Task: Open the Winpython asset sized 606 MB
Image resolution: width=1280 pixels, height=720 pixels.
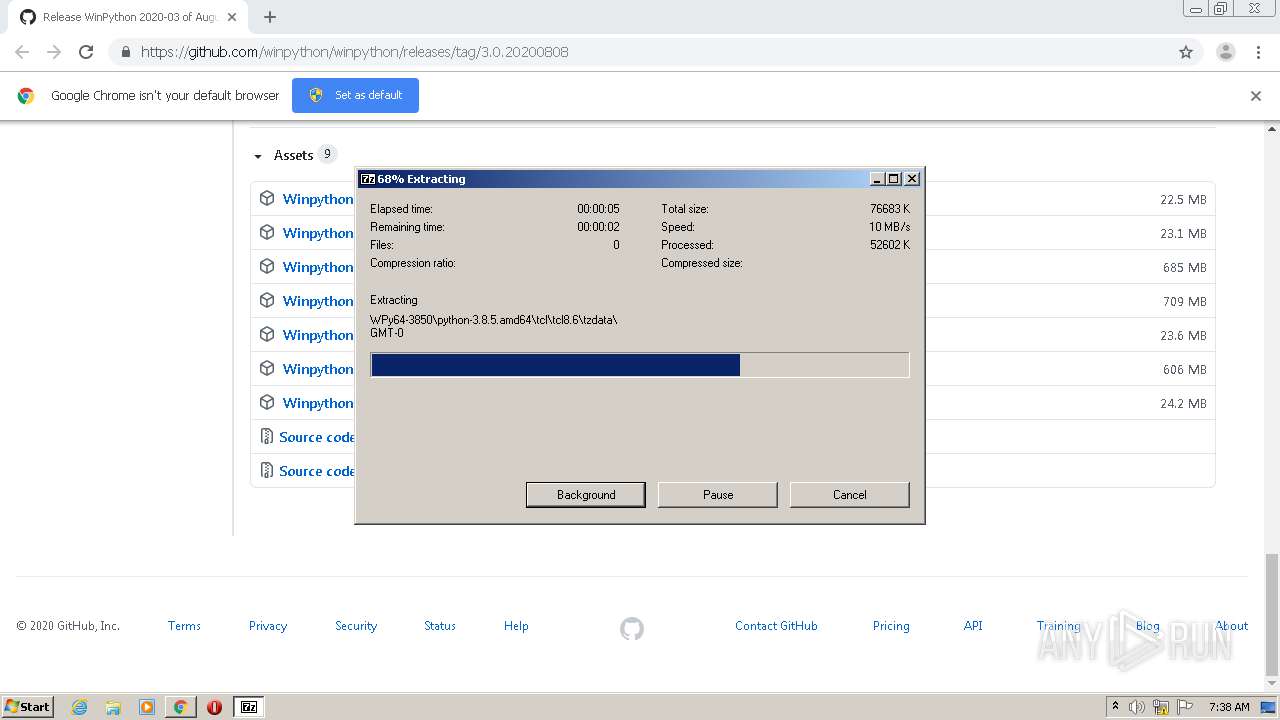Action: coord(318,369)
